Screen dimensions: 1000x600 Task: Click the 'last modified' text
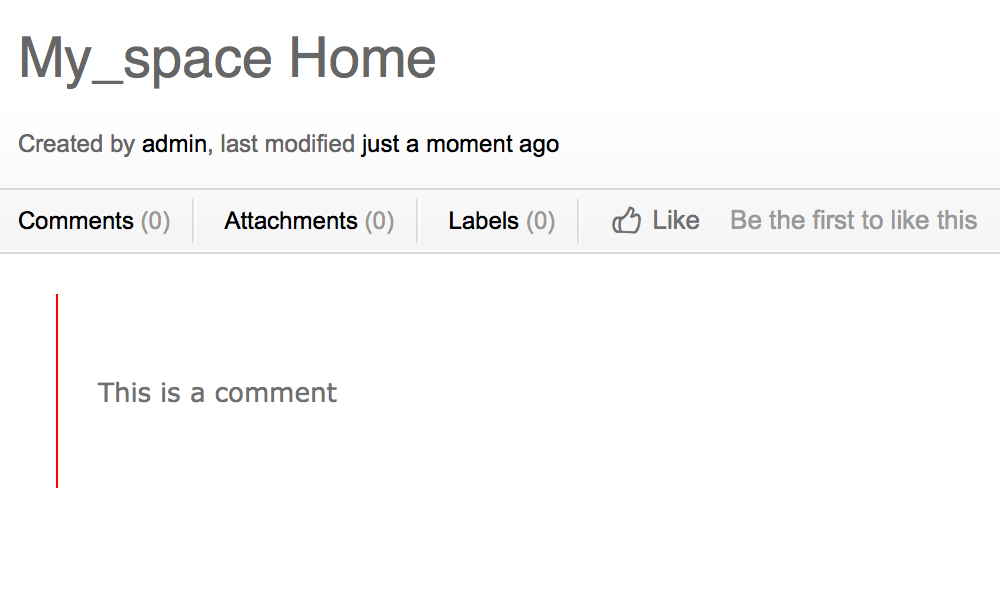pyautogui.click(x=288, y=144)
